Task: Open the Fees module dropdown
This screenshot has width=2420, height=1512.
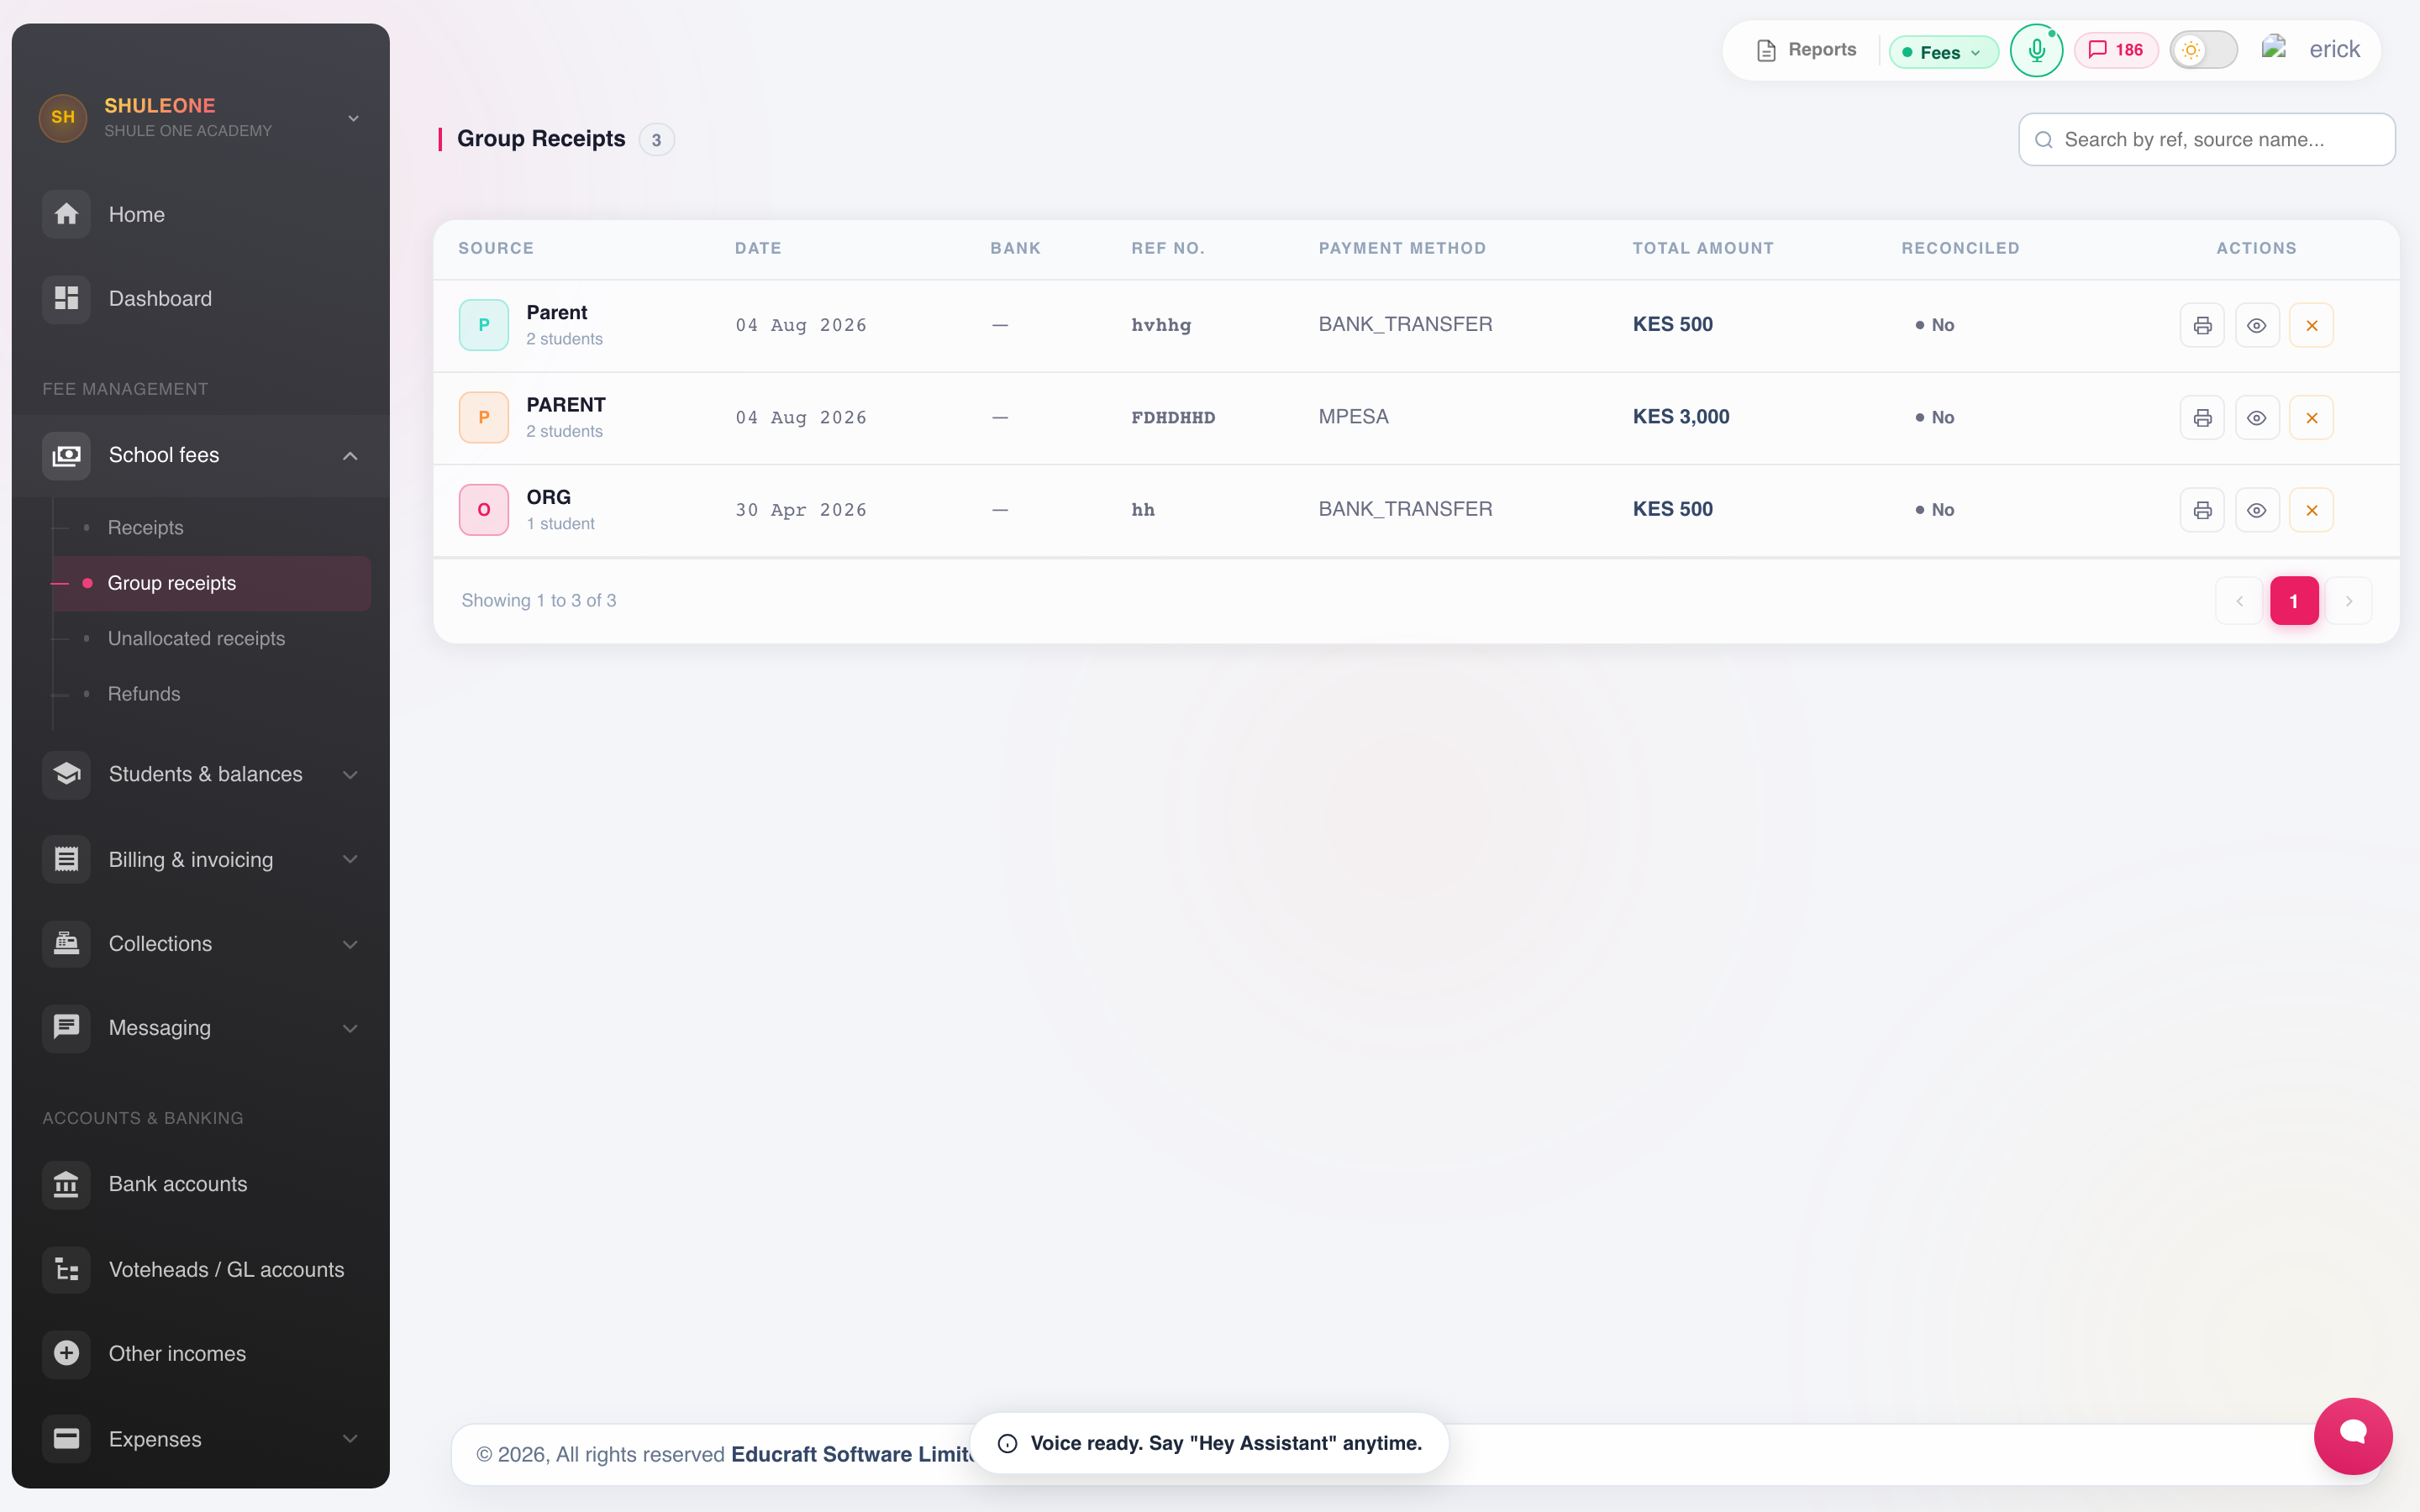Action: 1943,52
